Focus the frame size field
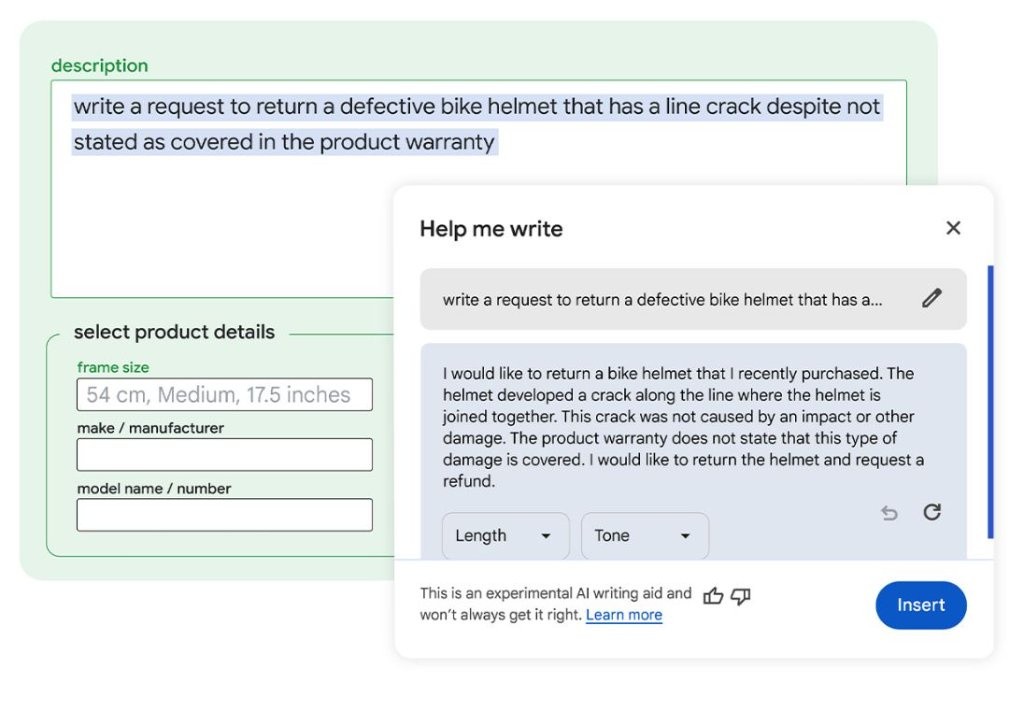This screenshot has width=1024, height=708. [224, 395]
